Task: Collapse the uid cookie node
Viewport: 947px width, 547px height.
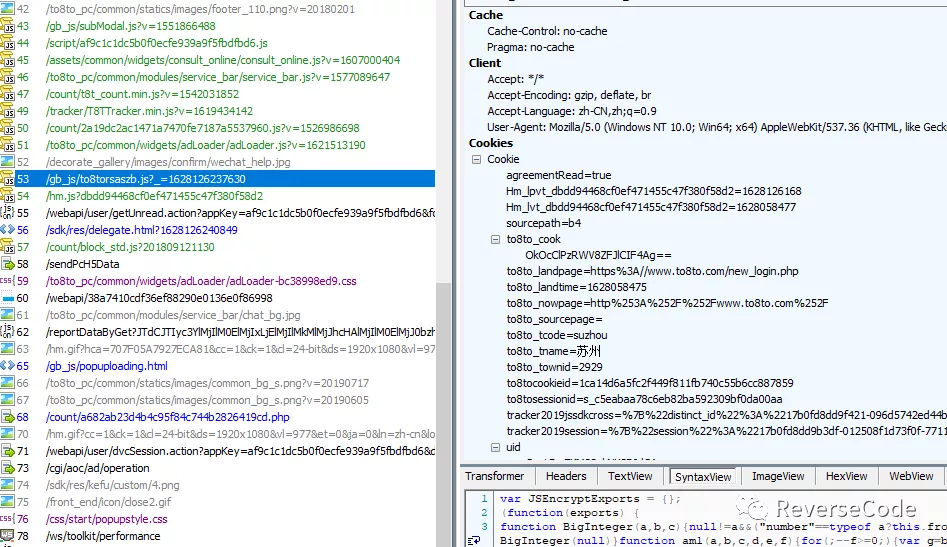Action: click(x=495, y=447)
